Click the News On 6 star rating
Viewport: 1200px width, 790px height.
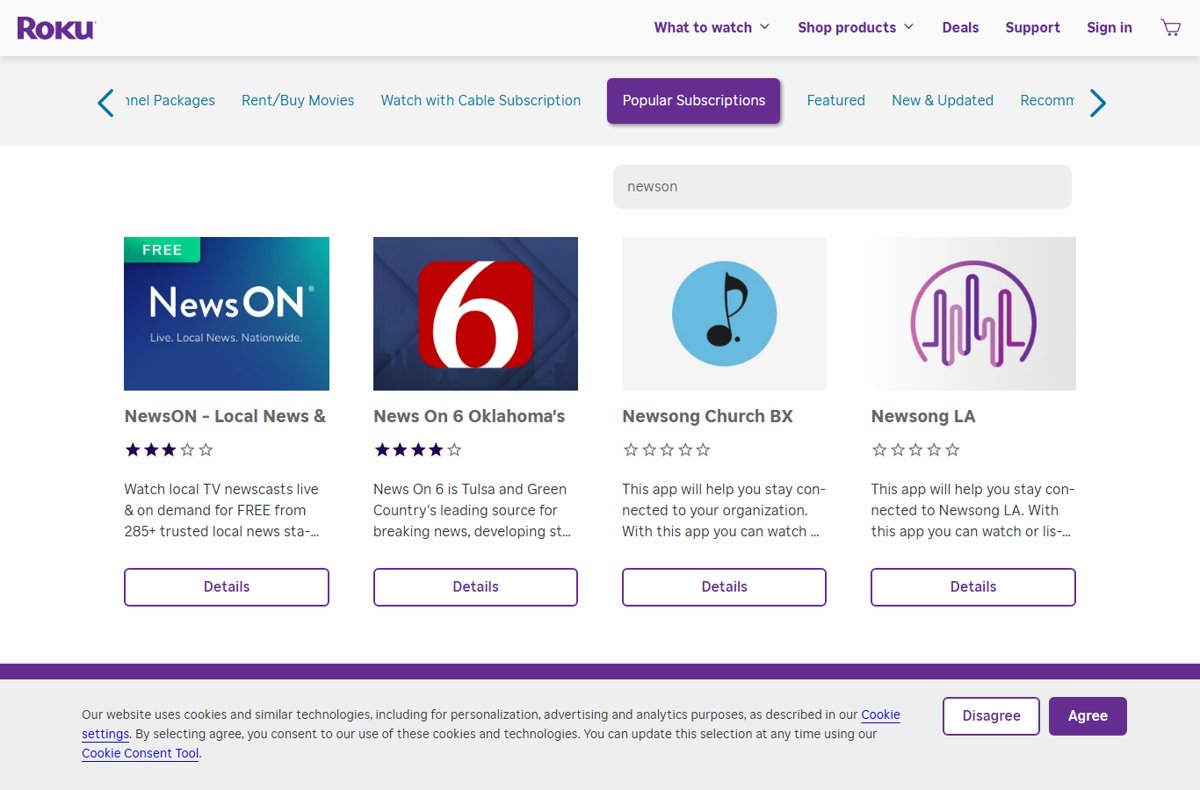[418, 450]
